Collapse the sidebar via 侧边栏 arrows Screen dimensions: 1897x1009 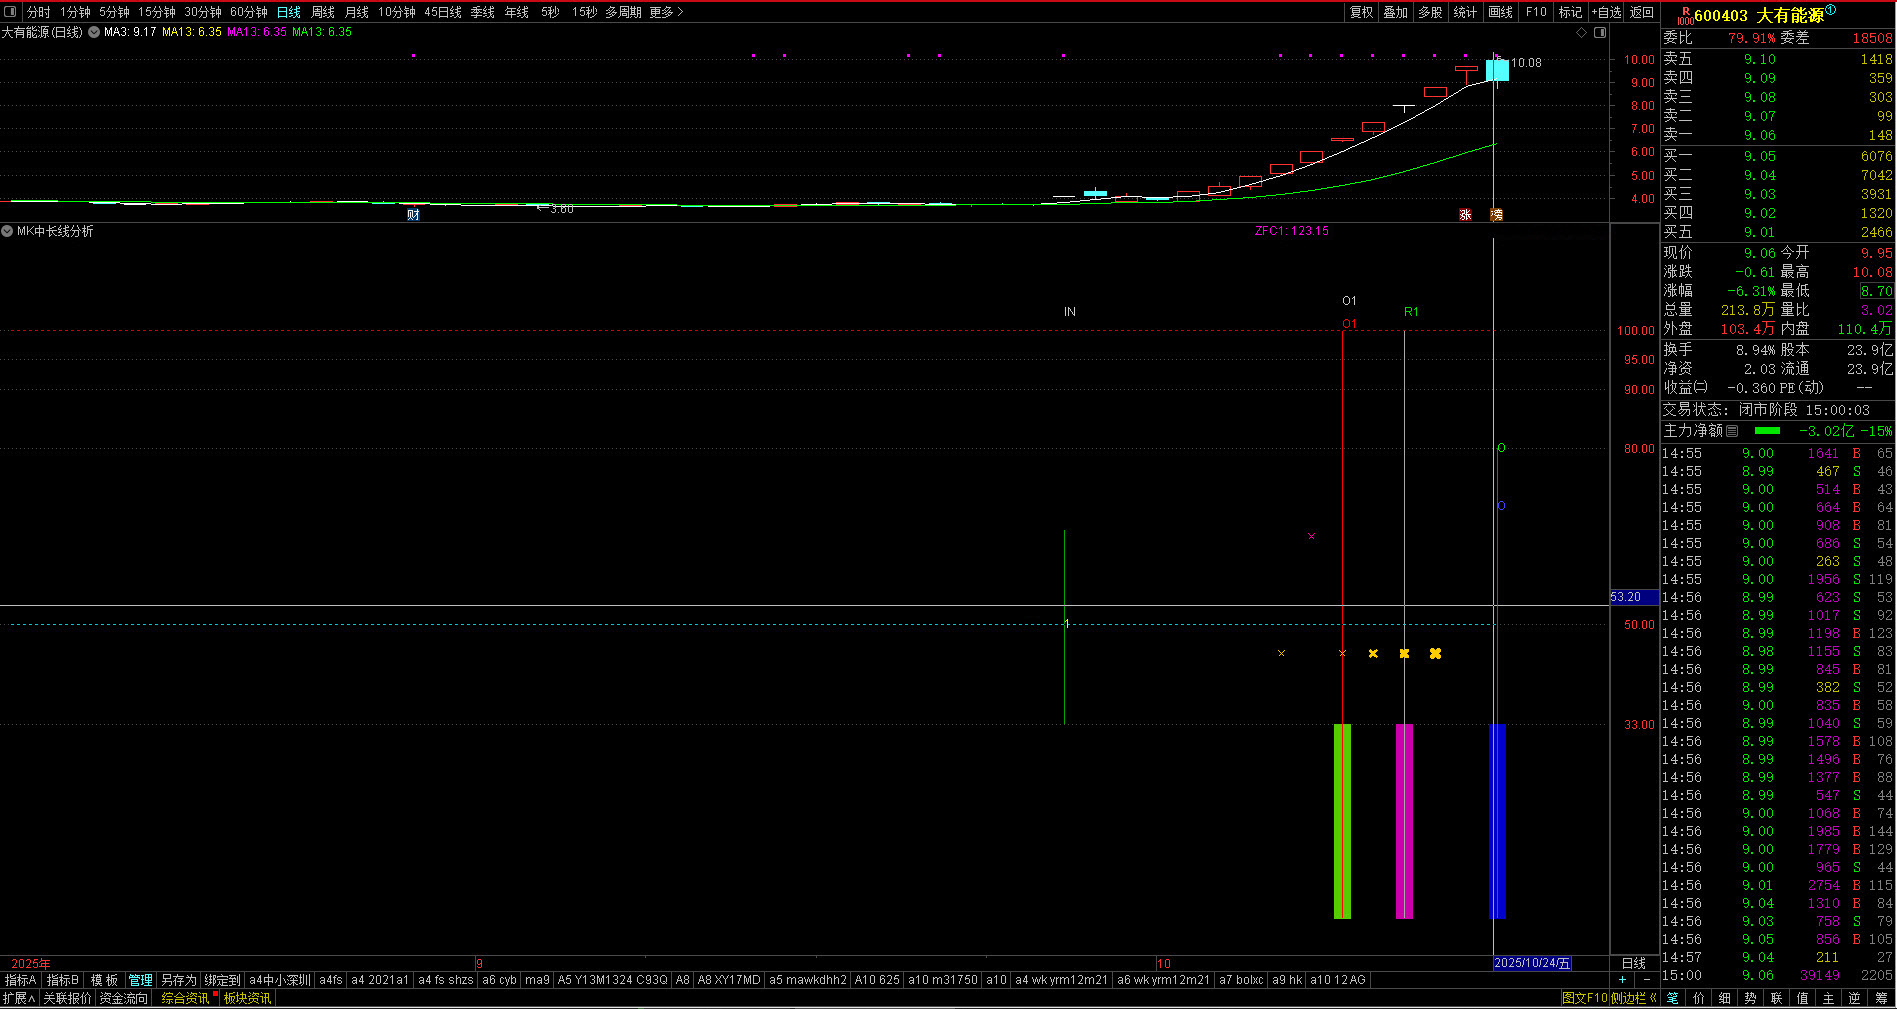pyautogui.click(x=1653, y=998)
